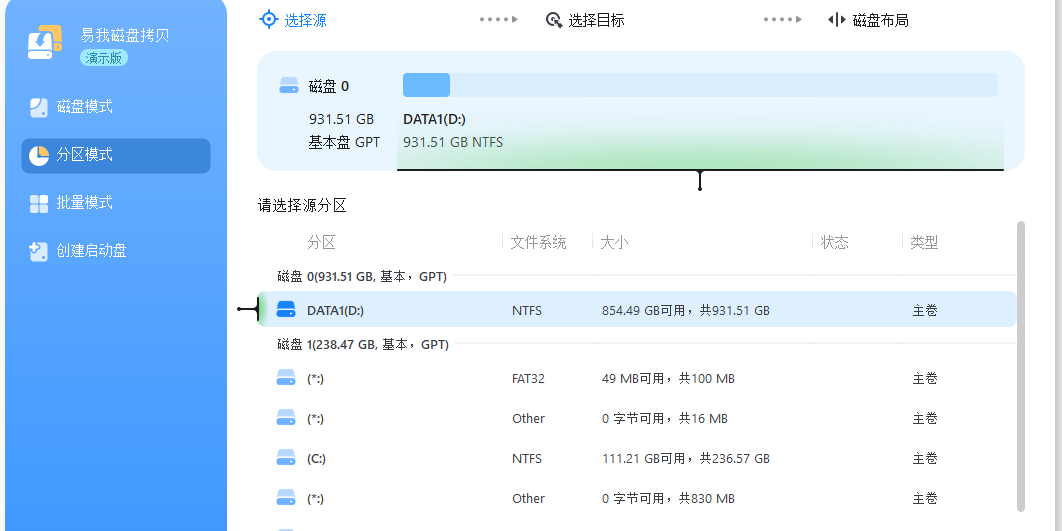The width and height of the screenshot is (1062, 531).
Task: Click the Partition Mode pie icon
Action: coord(39,155)
